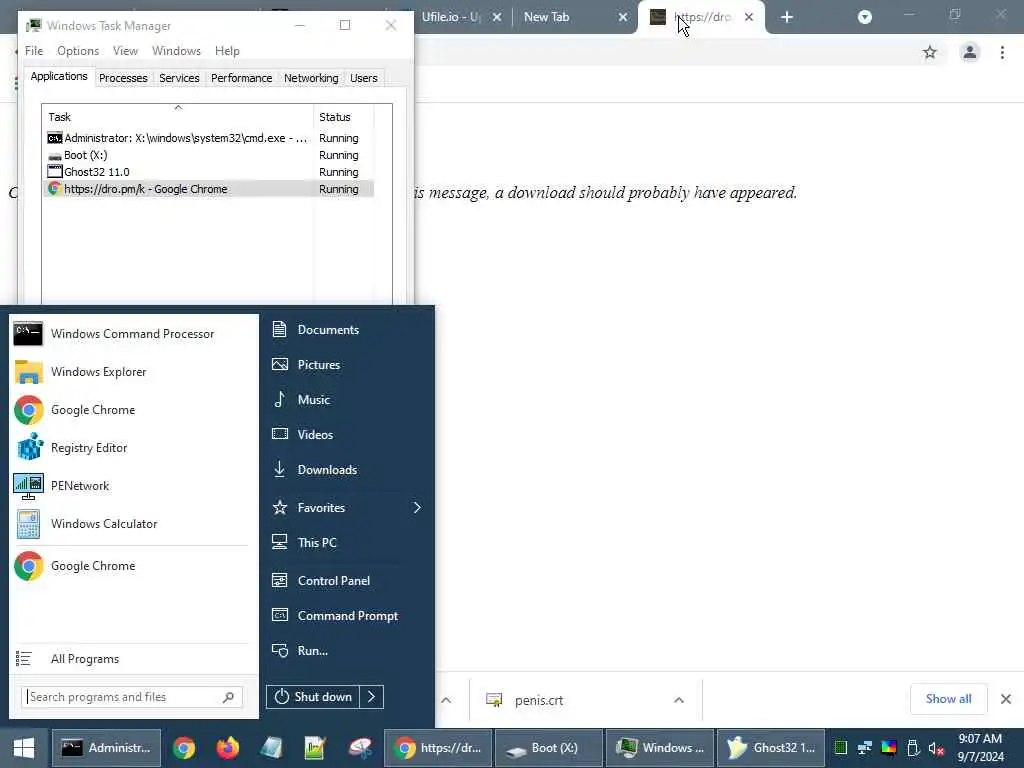Switch to the Performance tab

(x=242, y=78)
